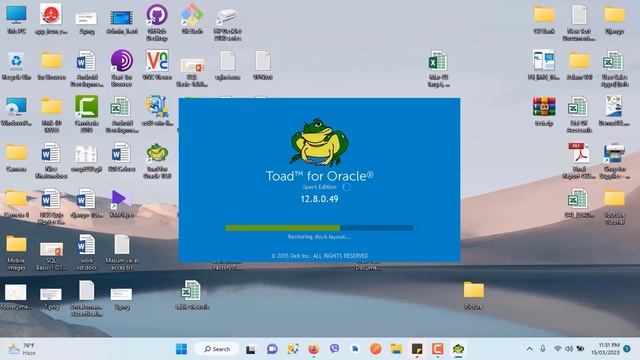Click the volume speaker icon in tray
The image size is (640, 360).
569,349
